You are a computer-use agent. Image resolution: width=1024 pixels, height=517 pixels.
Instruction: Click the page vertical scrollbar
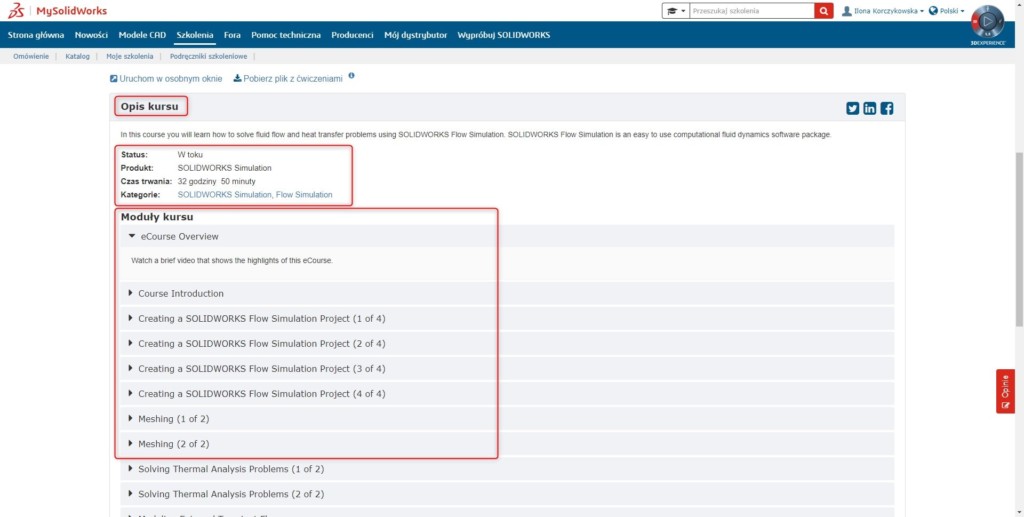(1019, 239)
